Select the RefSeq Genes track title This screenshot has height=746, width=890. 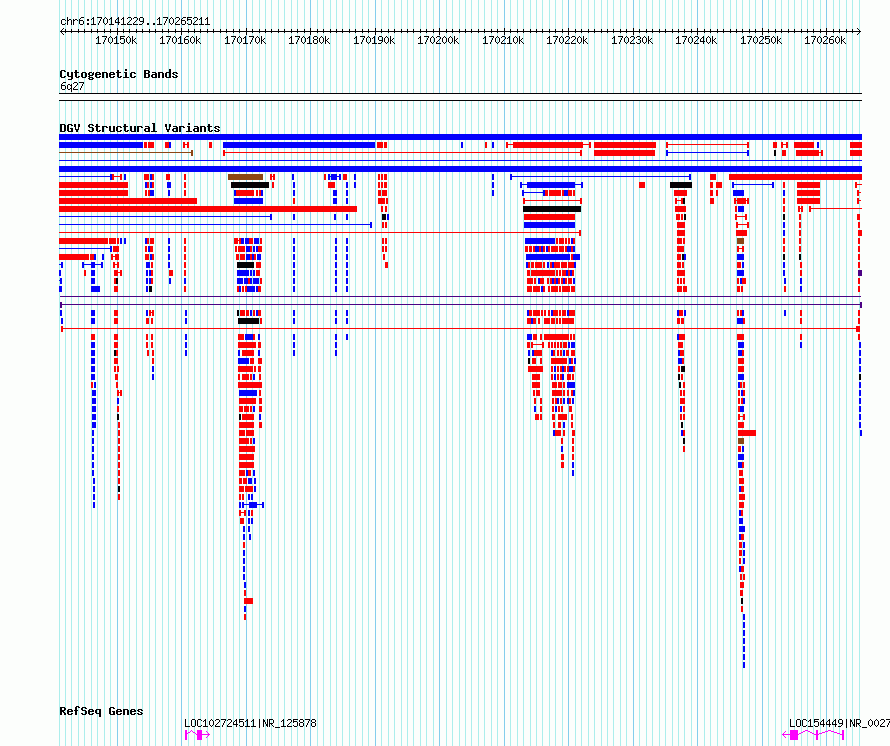[101, 711]
